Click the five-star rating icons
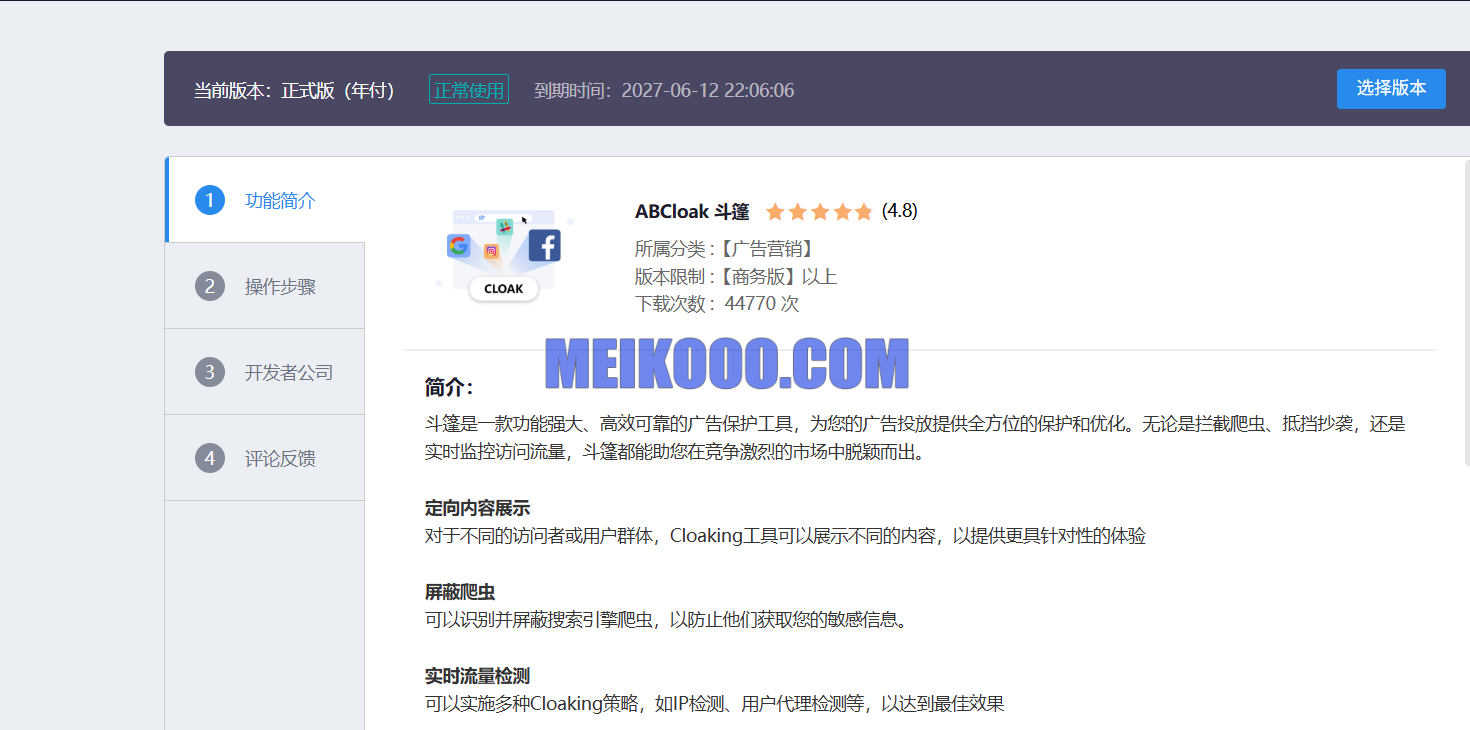 819,212
